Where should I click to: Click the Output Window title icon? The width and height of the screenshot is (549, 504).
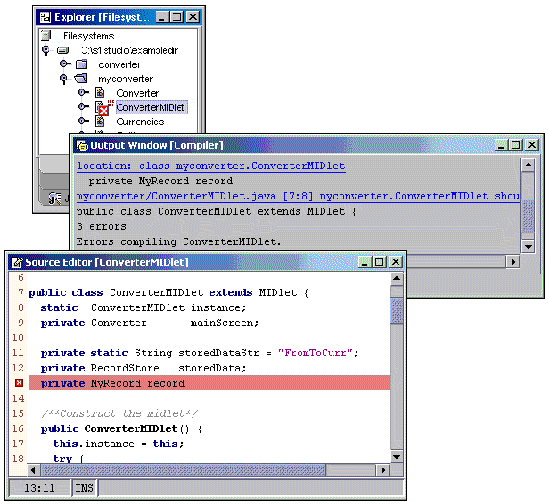82,145
